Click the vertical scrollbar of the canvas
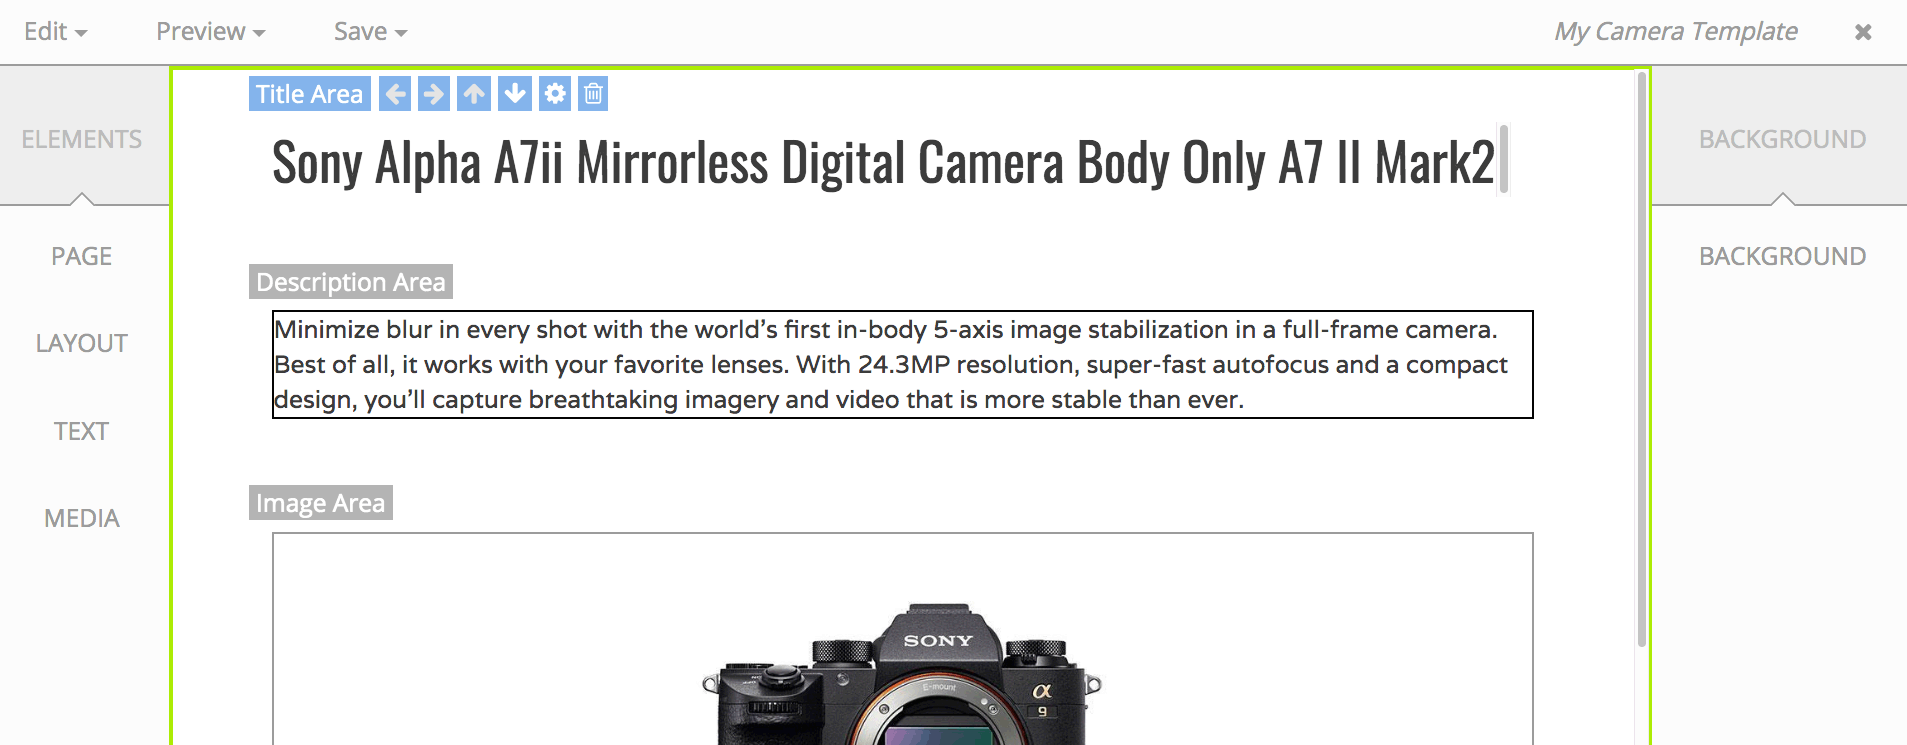 (1641, 360)
